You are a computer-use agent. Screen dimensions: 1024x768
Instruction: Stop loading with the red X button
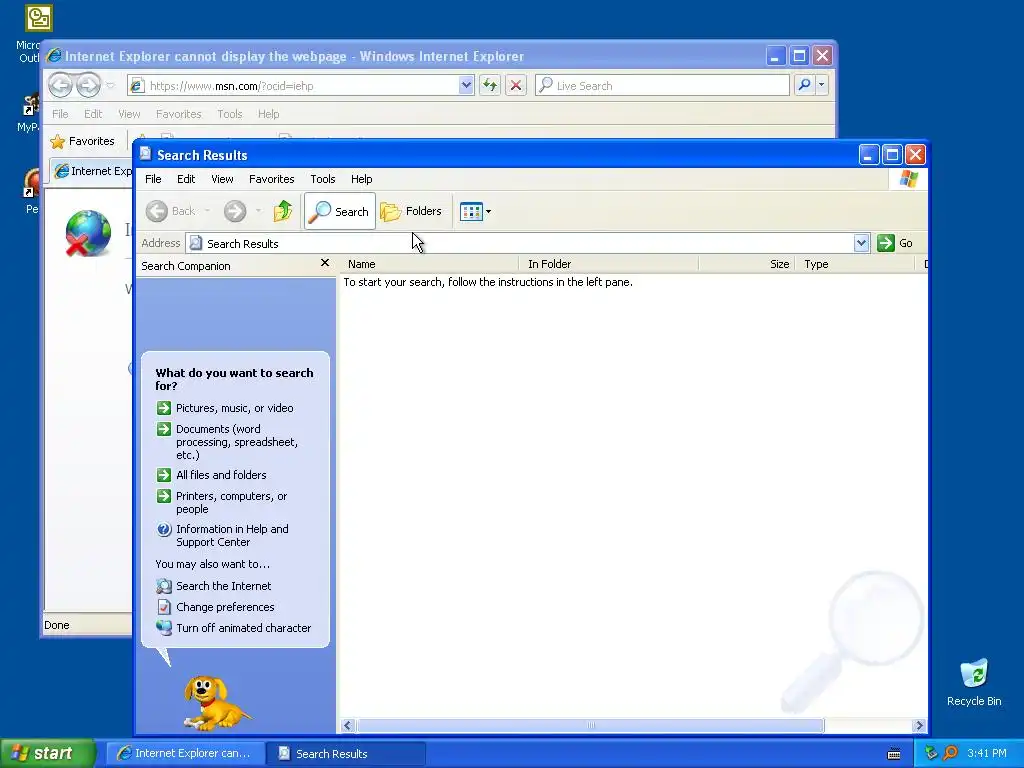click(516, 85)
